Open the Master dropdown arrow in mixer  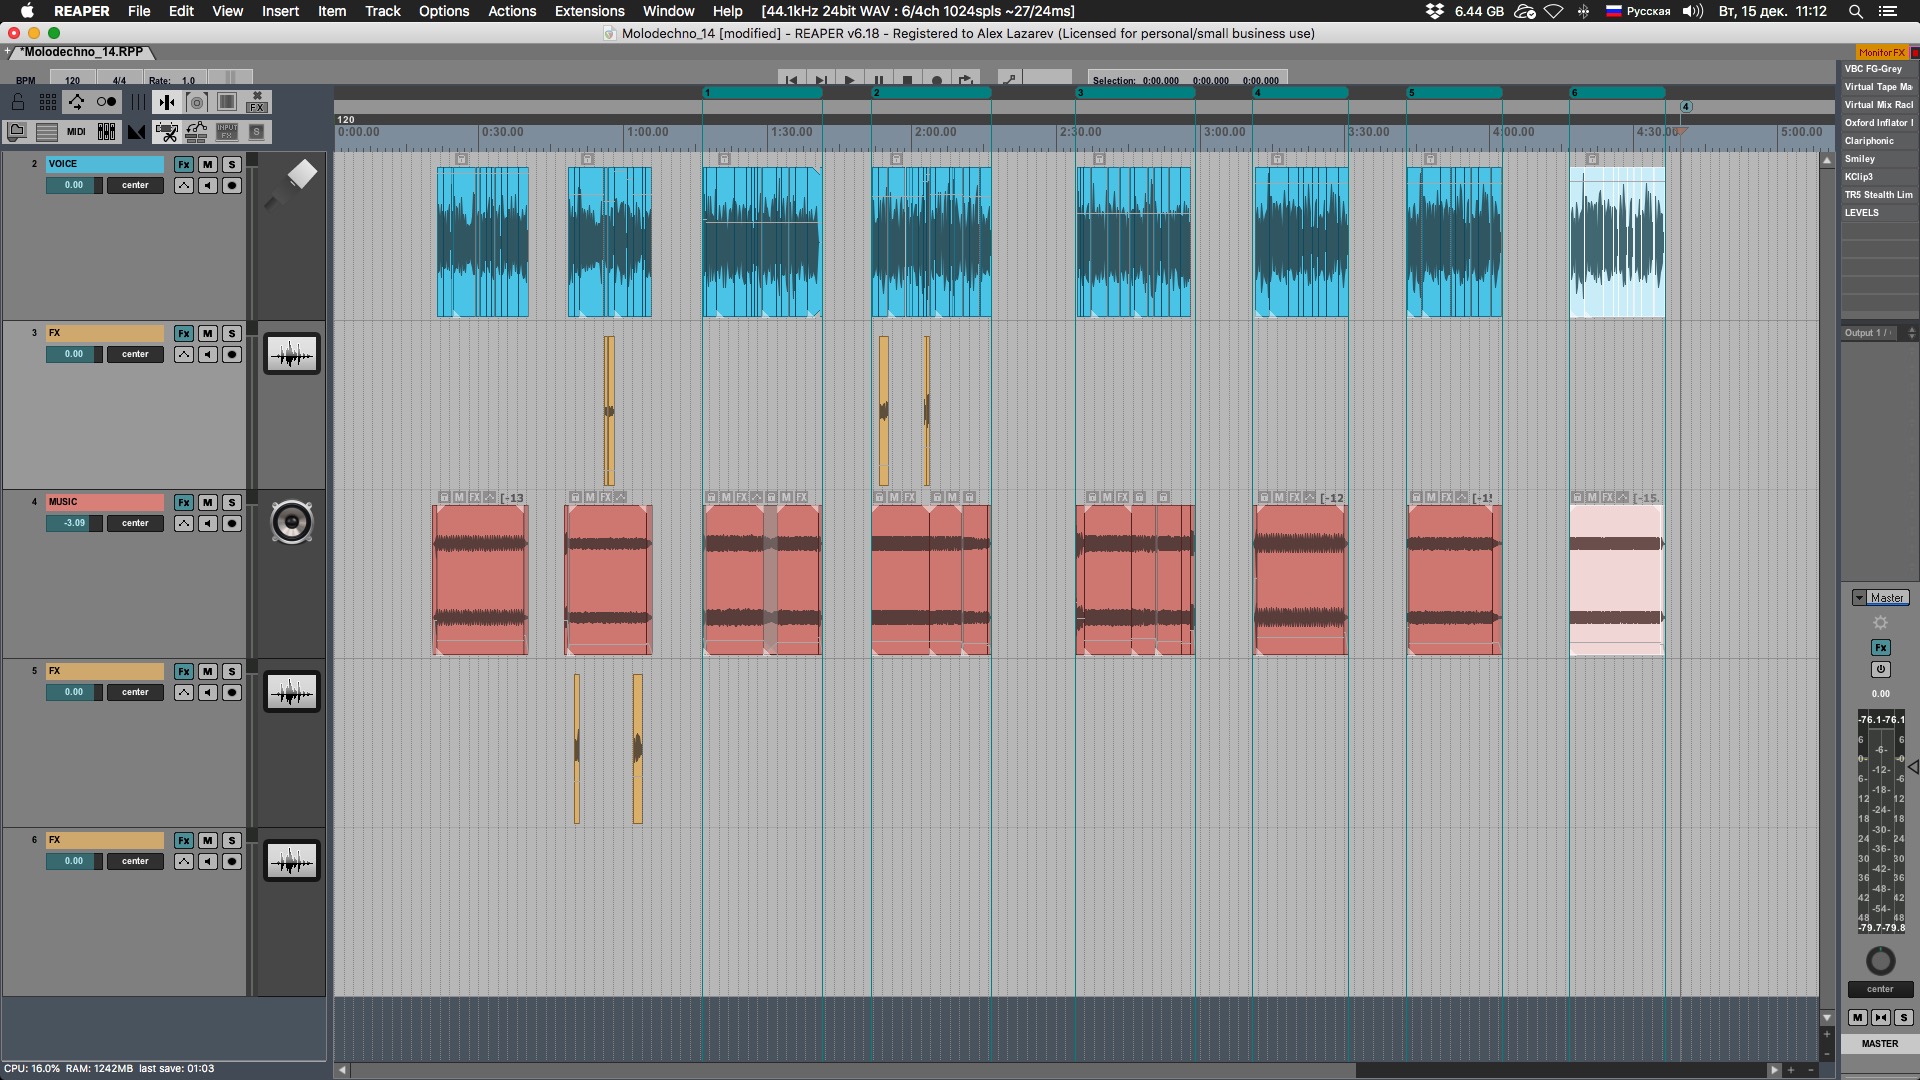coord(1859,598)
